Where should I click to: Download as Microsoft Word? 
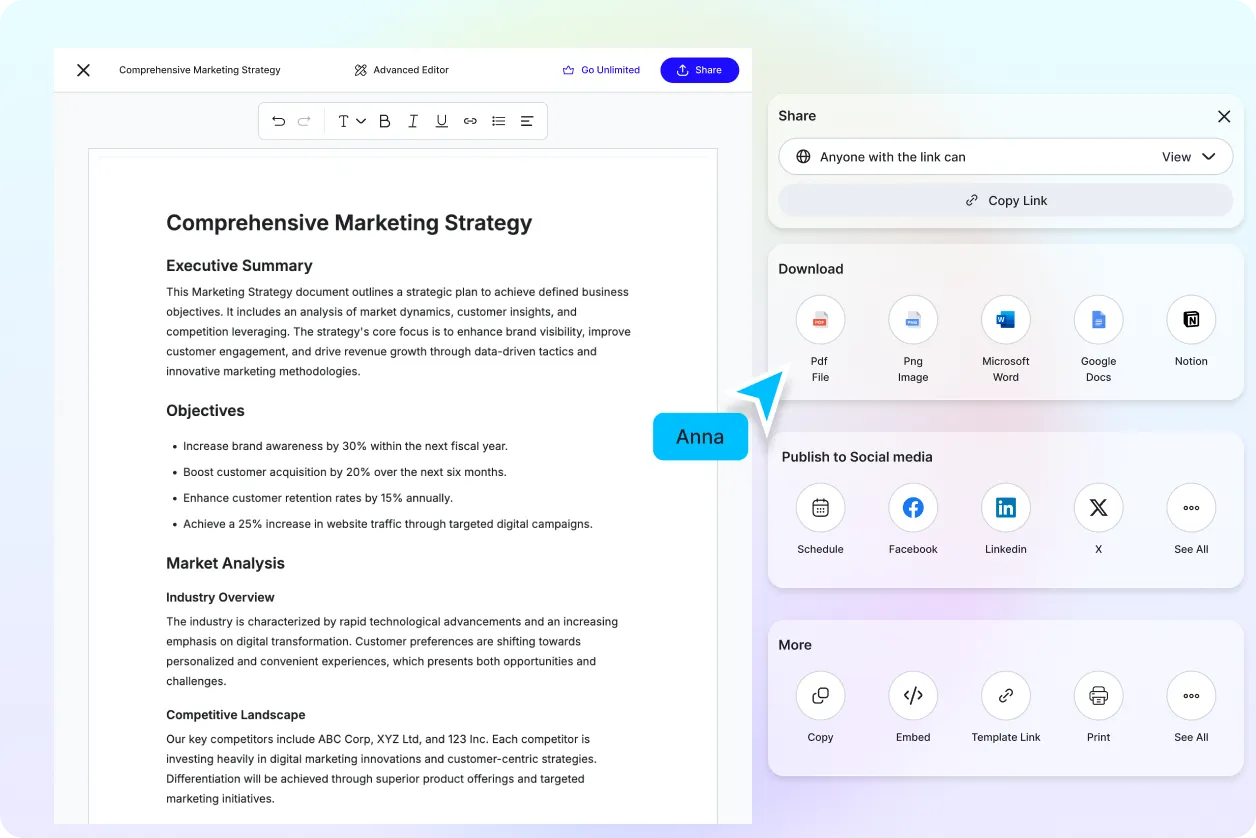pyautogui.click(x=1005, y=319)
